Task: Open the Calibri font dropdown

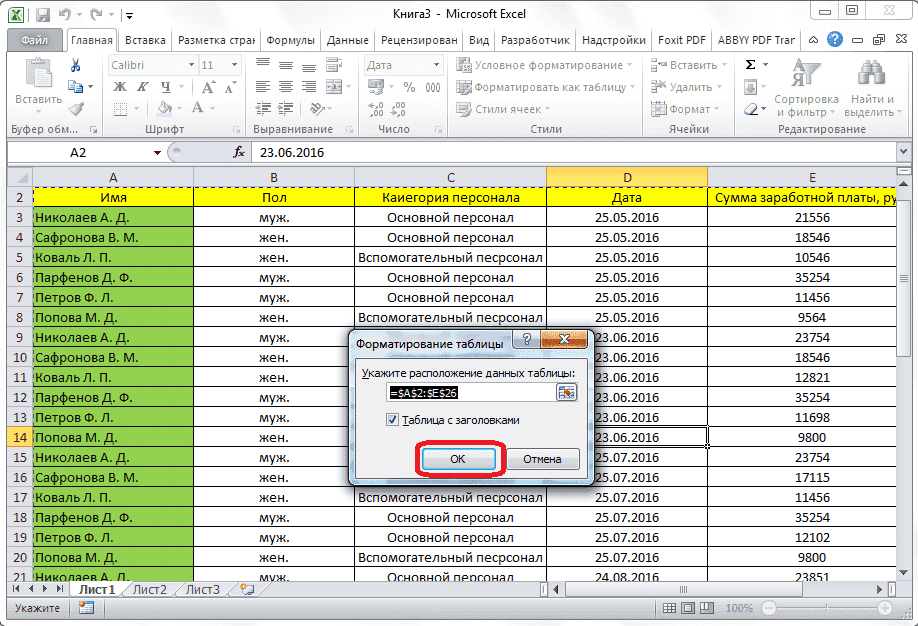Action: click(x=191, y=65)
